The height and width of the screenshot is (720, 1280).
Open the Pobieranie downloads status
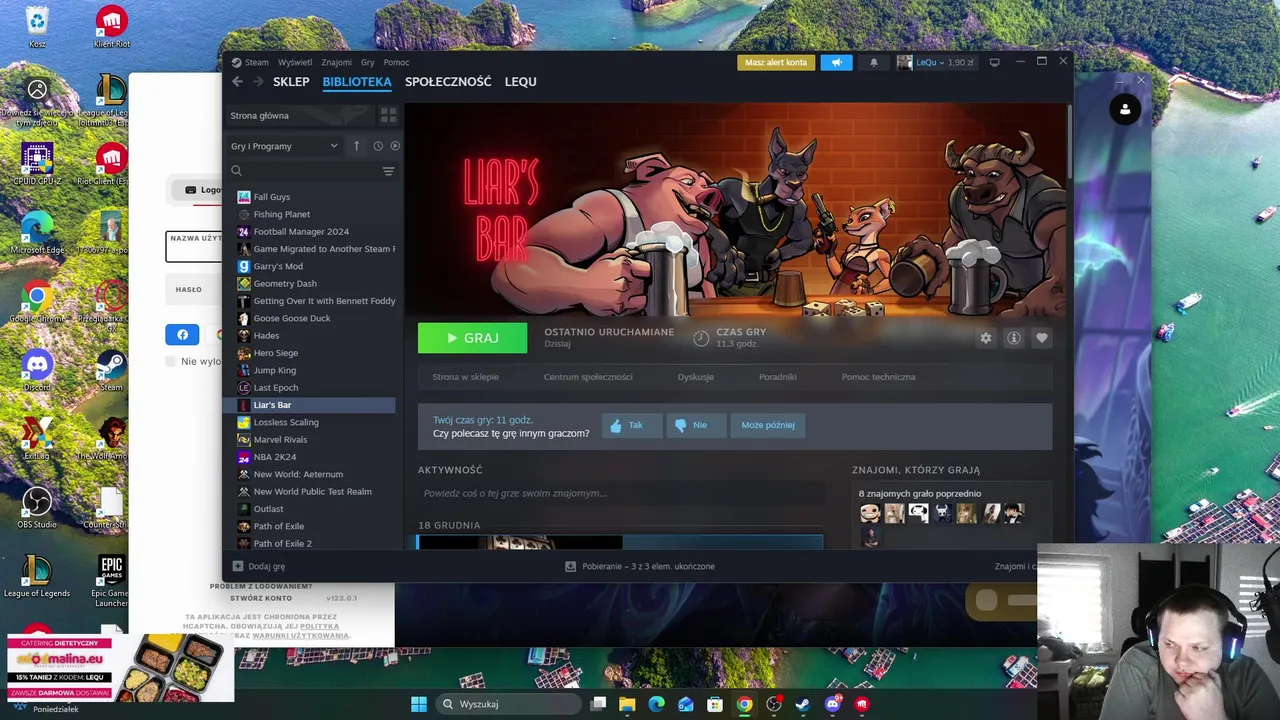click(x=640, y=566)
